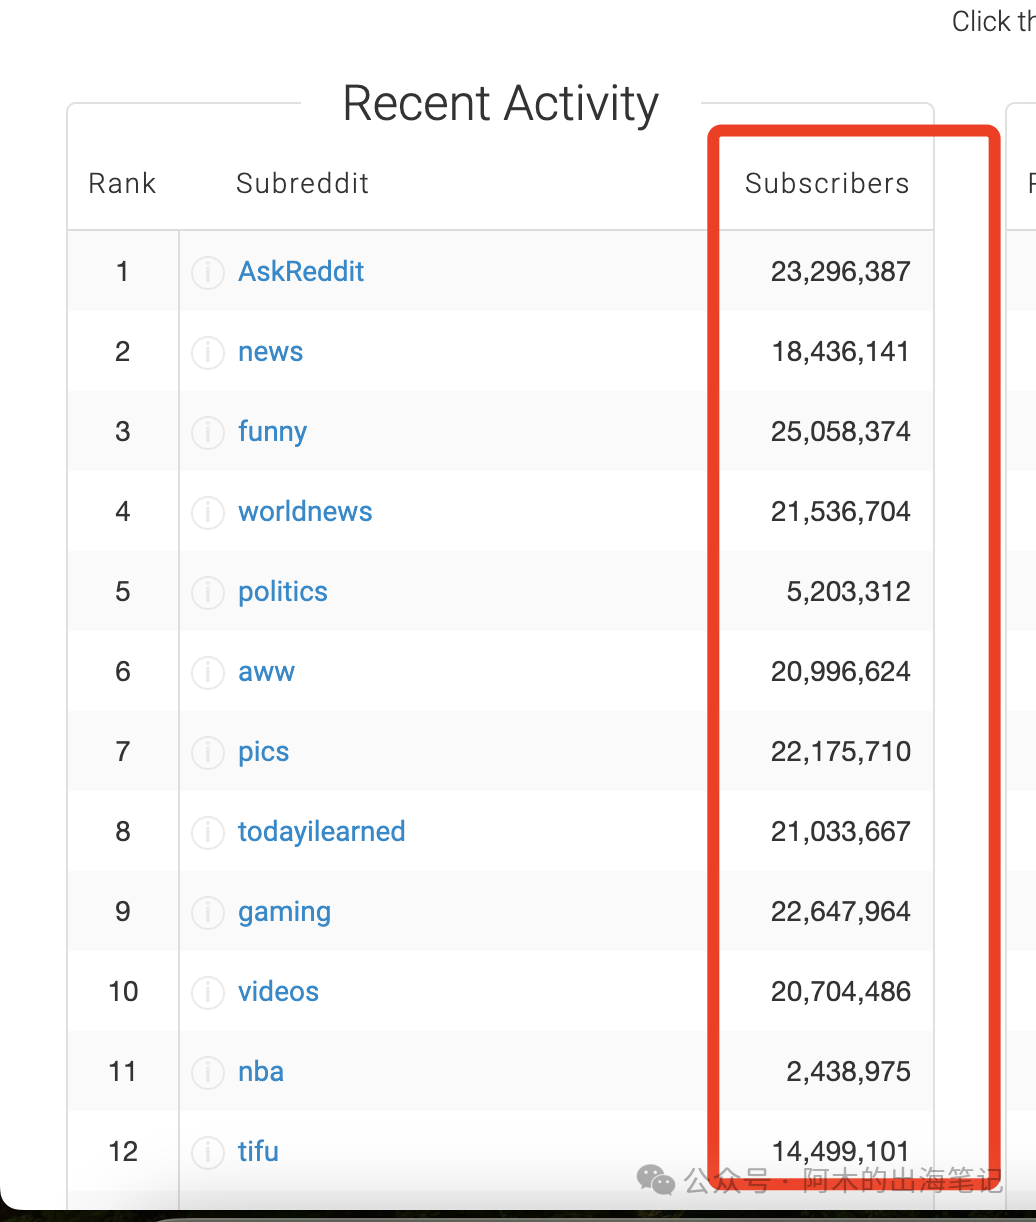
Task: Click the info icon next to aww
Action: coord(208,672)
